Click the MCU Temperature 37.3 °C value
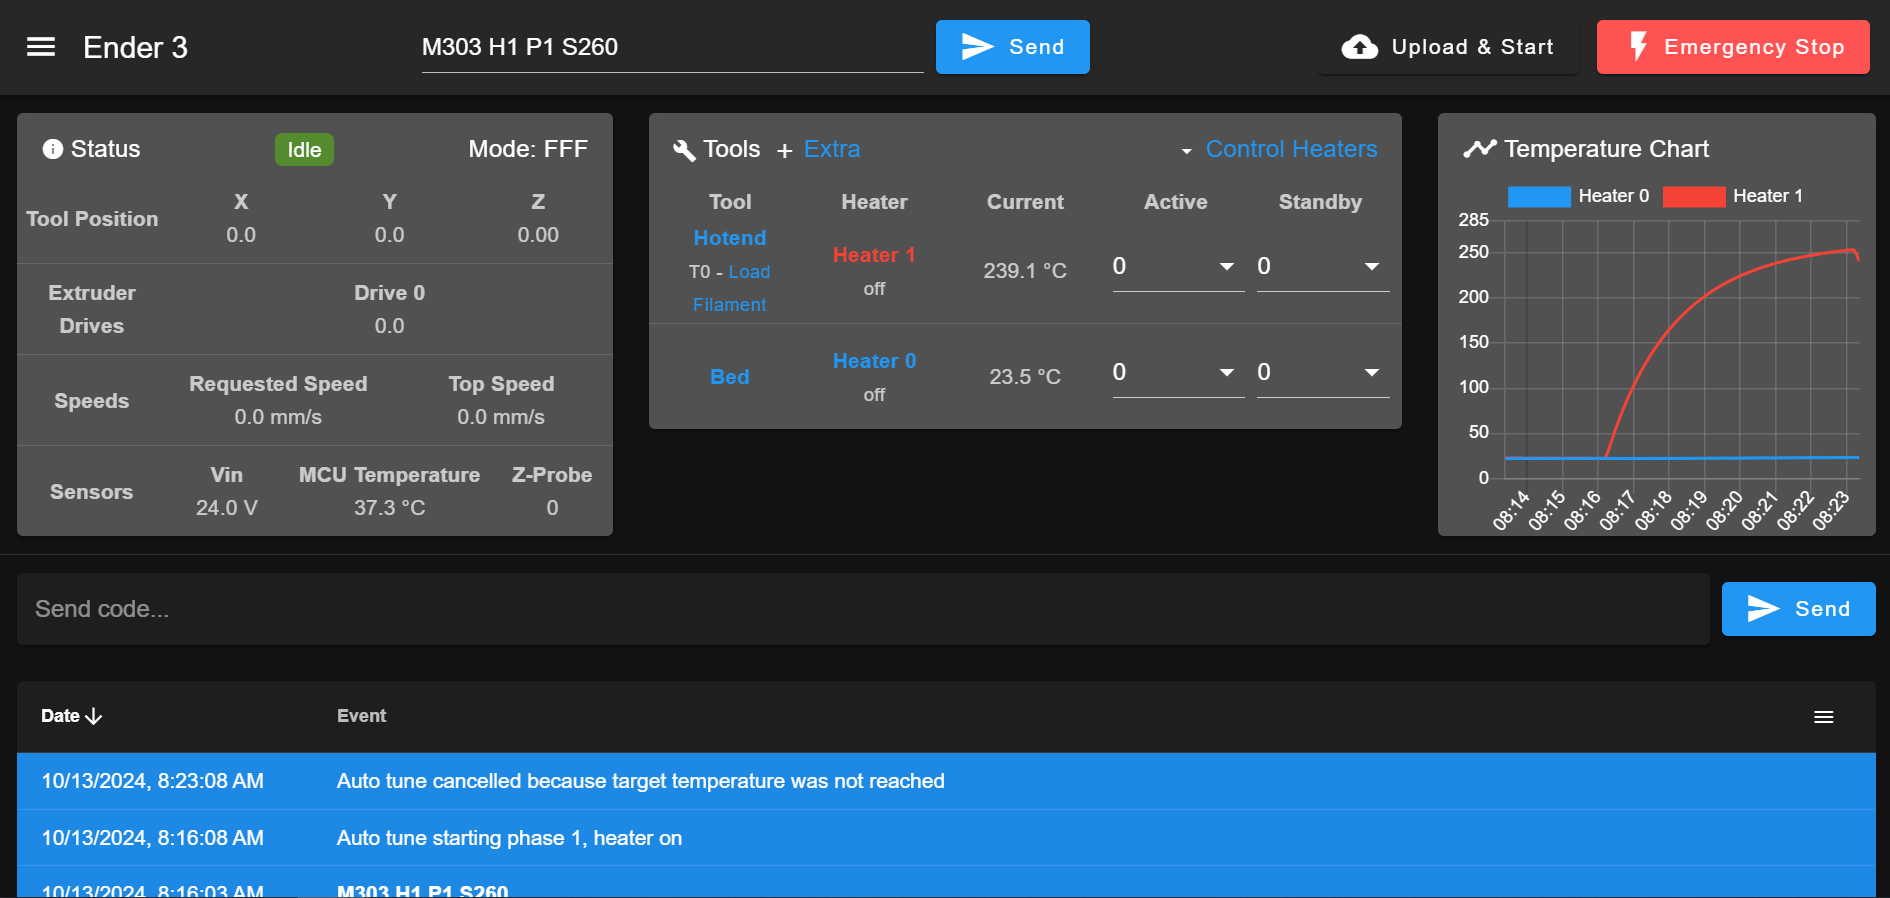 (389, 508)
